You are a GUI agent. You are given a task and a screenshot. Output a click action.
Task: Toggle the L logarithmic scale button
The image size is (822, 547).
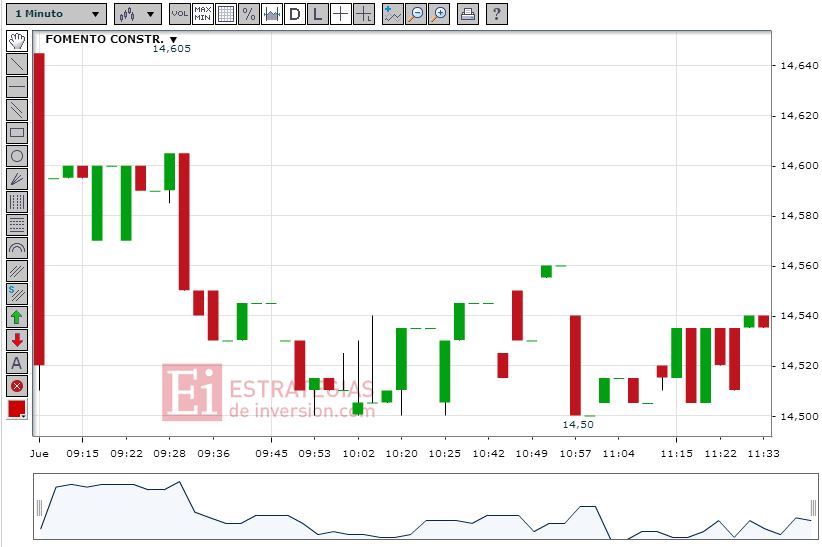coord(318,14)
